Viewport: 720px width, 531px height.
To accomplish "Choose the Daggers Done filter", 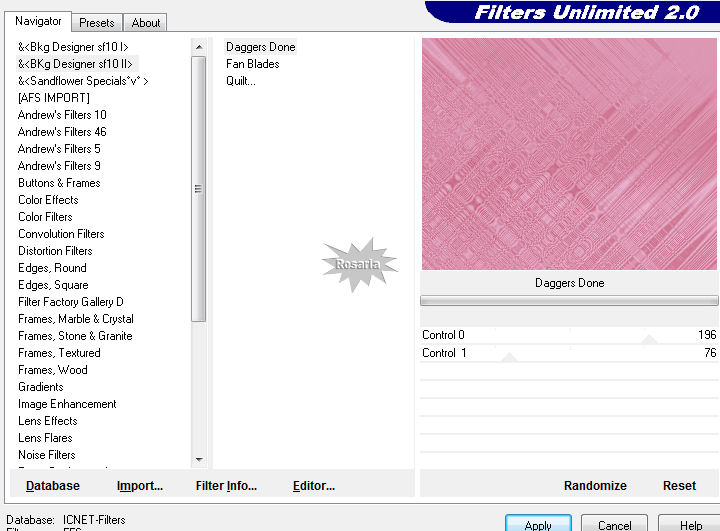I will point(260,47).
